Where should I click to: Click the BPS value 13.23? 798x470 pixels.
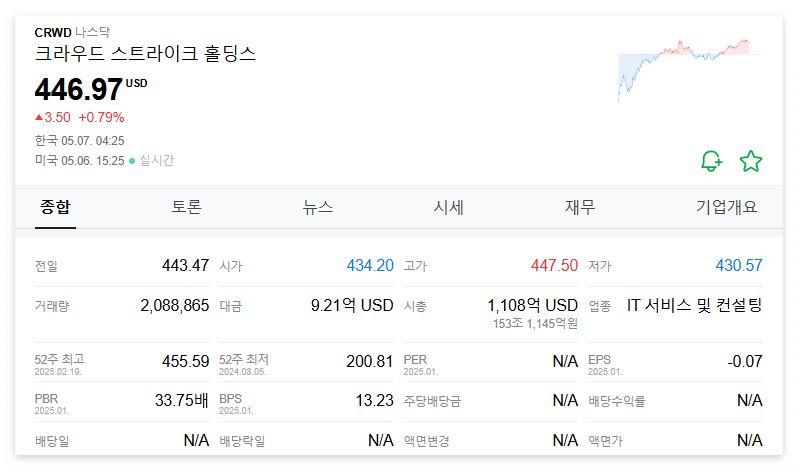375,401
